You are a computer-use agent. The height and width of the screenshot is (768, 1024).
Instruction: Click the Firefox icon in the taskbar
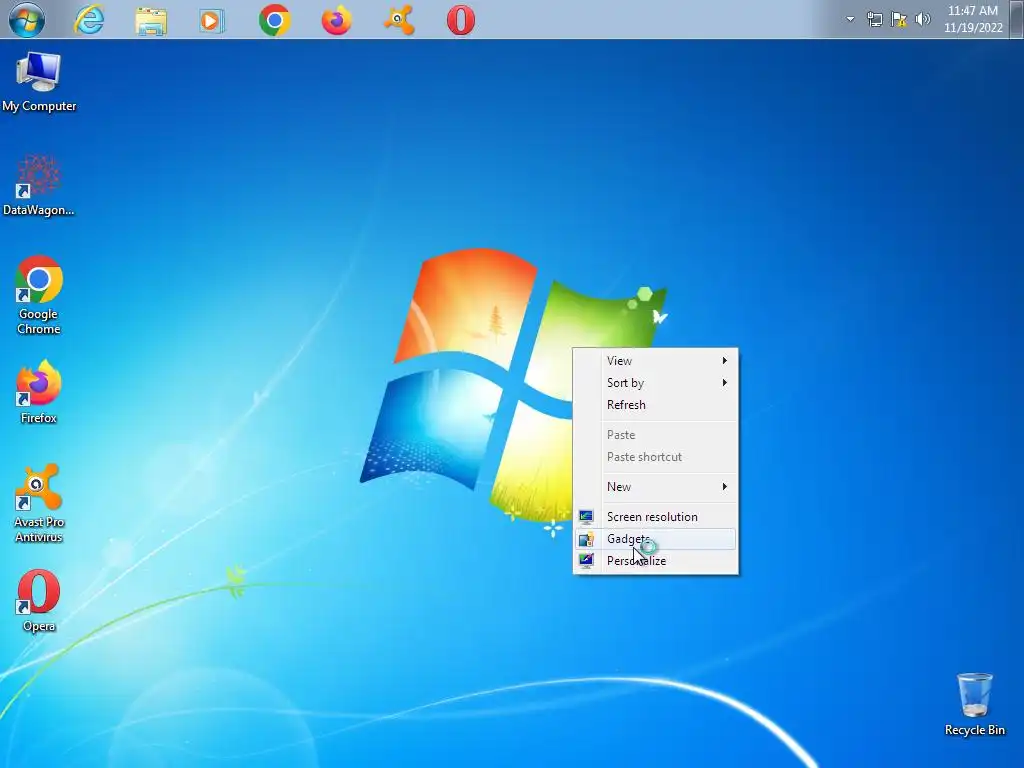pyautogui.click(x=337, y=20)
